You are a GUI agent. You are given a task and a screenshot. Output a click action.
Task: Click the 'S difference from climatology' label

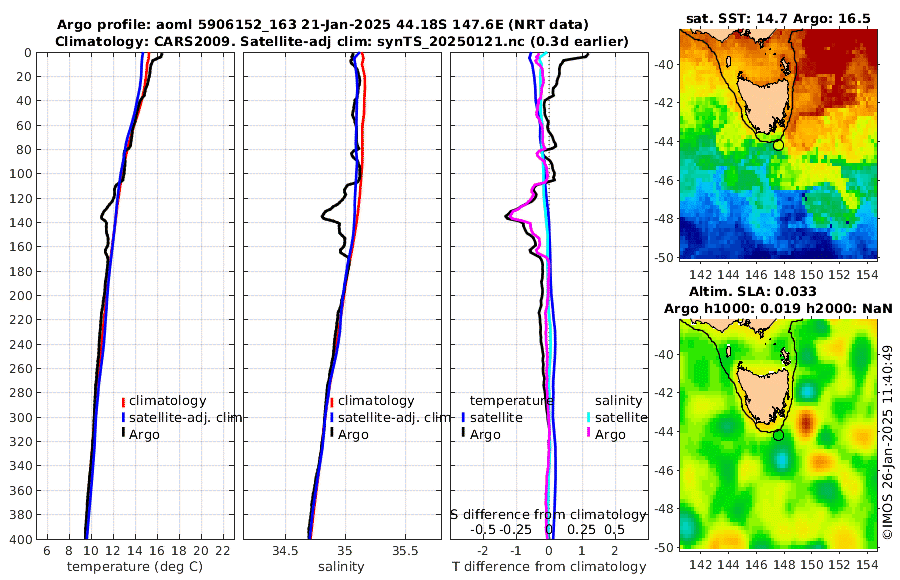[548, 515]
